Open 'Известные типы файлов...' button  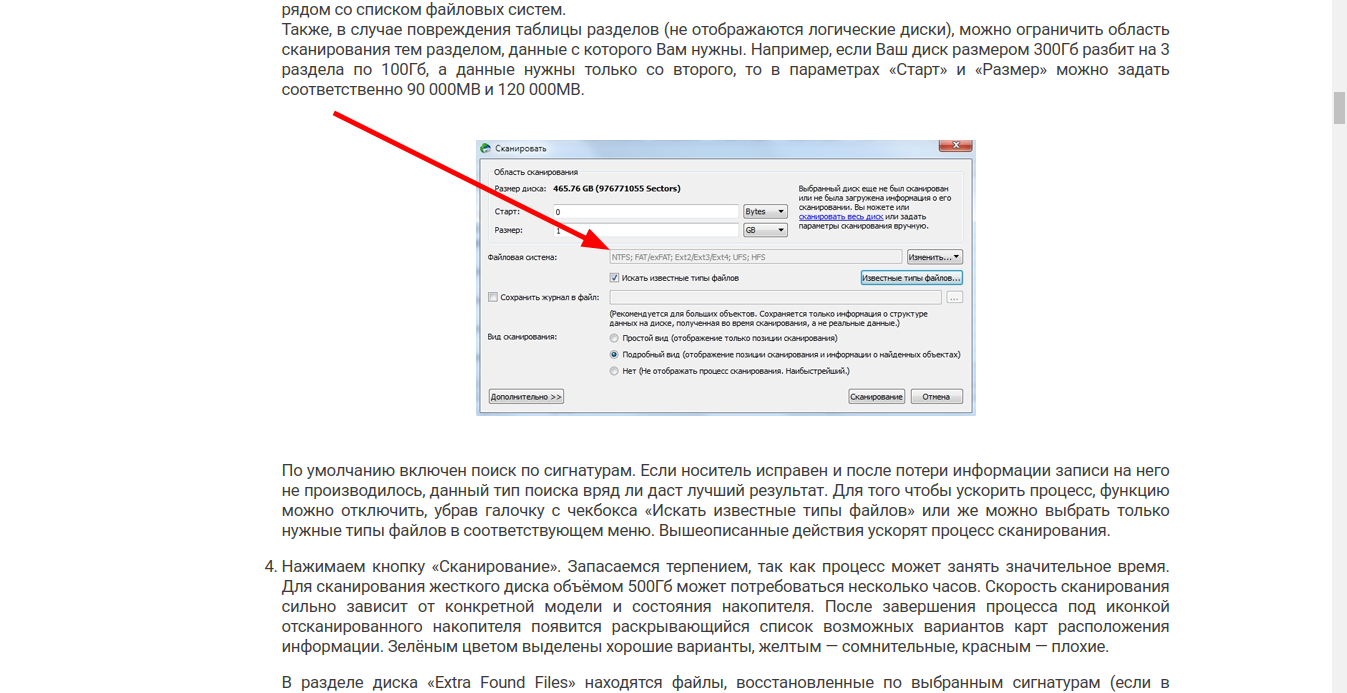[911, 278]
